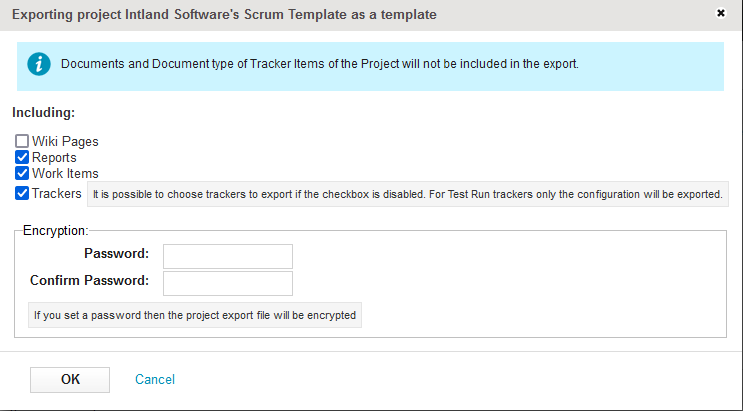Viewport: 743px width, 411px height.
Task: Disable the Work Items checkbox
Action: point(22,173)
